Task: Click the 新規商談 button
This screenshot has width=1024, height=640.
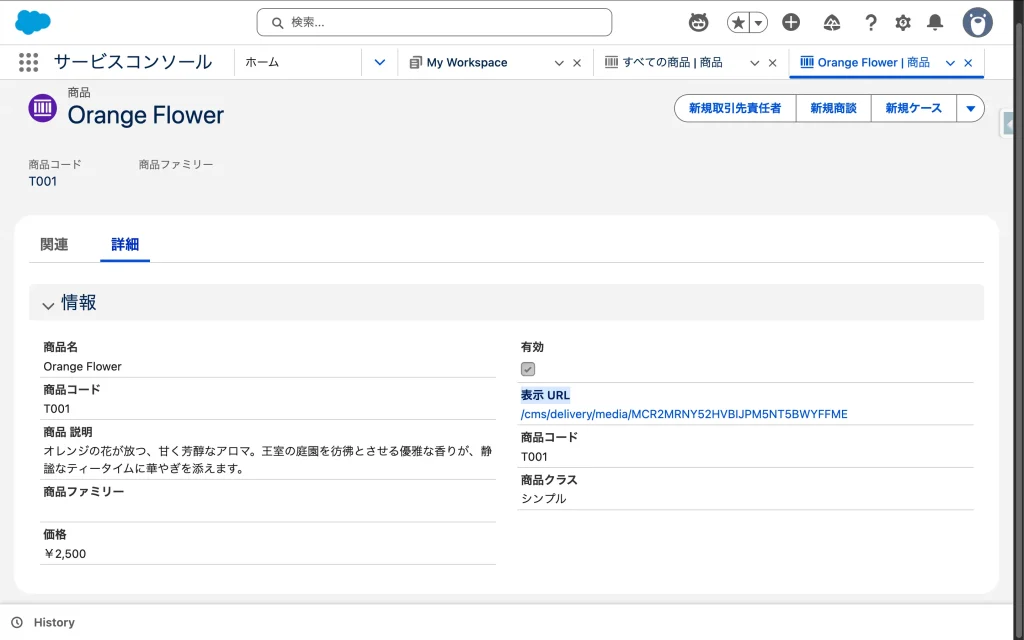Action: click(833, 108)
